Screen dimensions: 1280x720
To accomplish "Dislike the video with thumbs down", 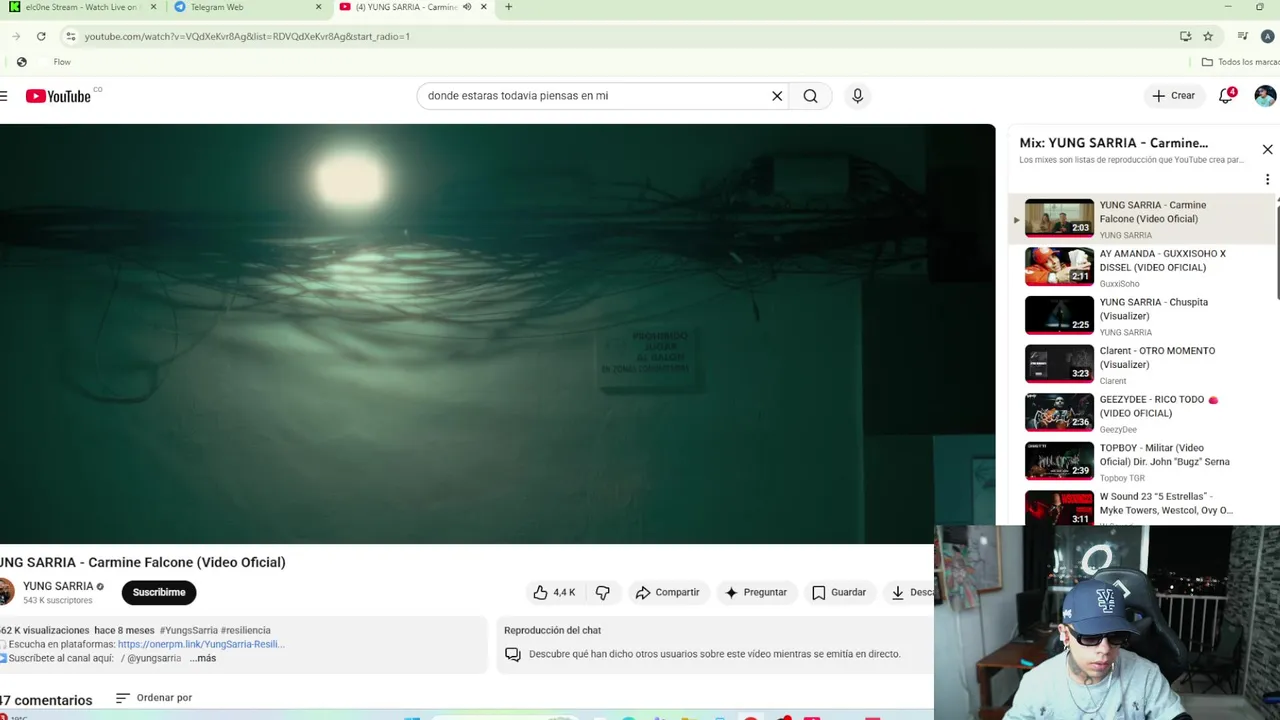I will point(602,592).
